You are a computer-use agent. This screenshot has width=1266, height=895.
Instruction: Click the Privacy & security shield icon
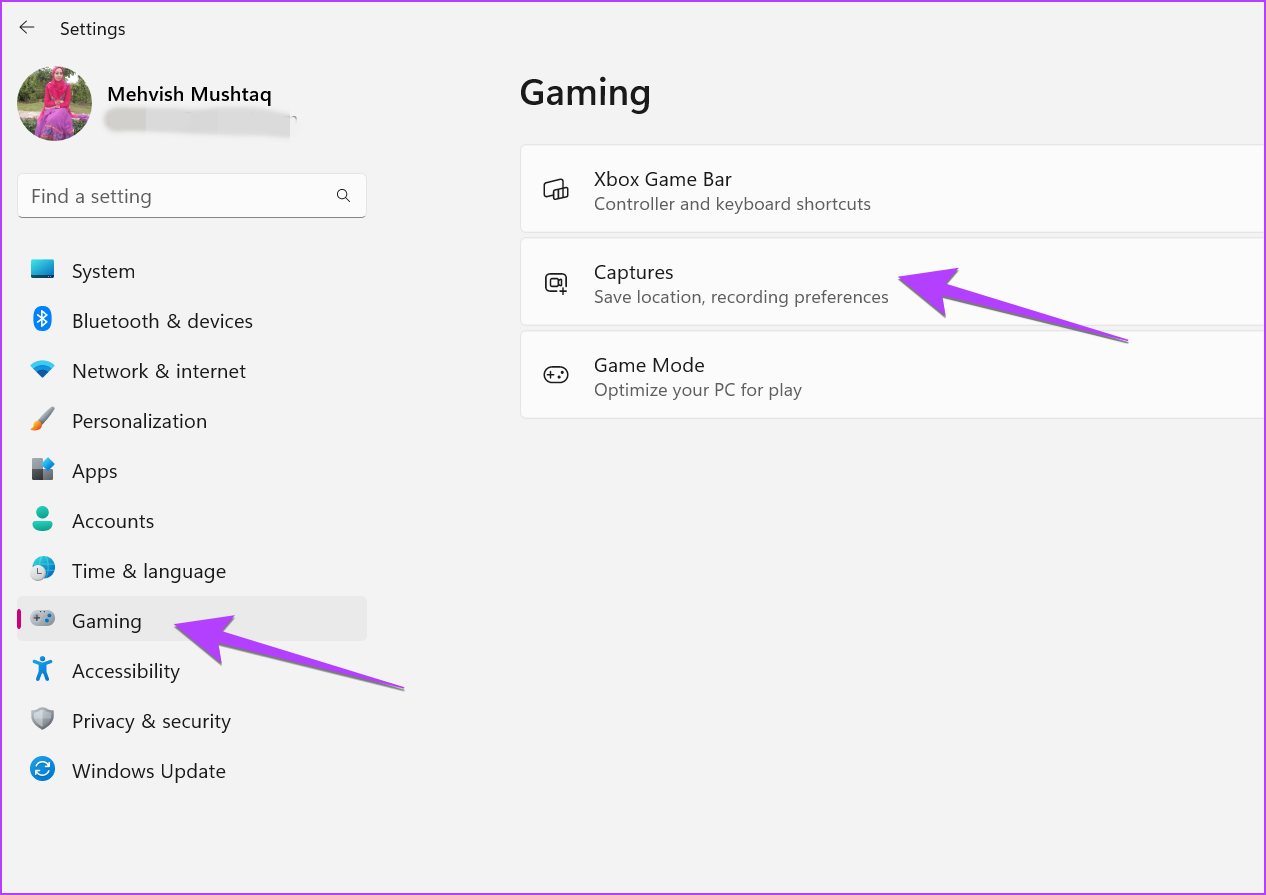click(42, 720)
